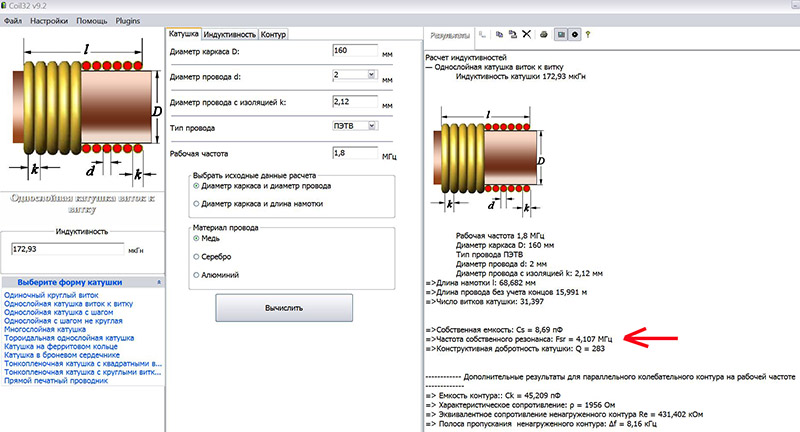This screenshot has height=432, width=800.
Task: Click the second copy icon with curved arrow
Action: point(513,34)
